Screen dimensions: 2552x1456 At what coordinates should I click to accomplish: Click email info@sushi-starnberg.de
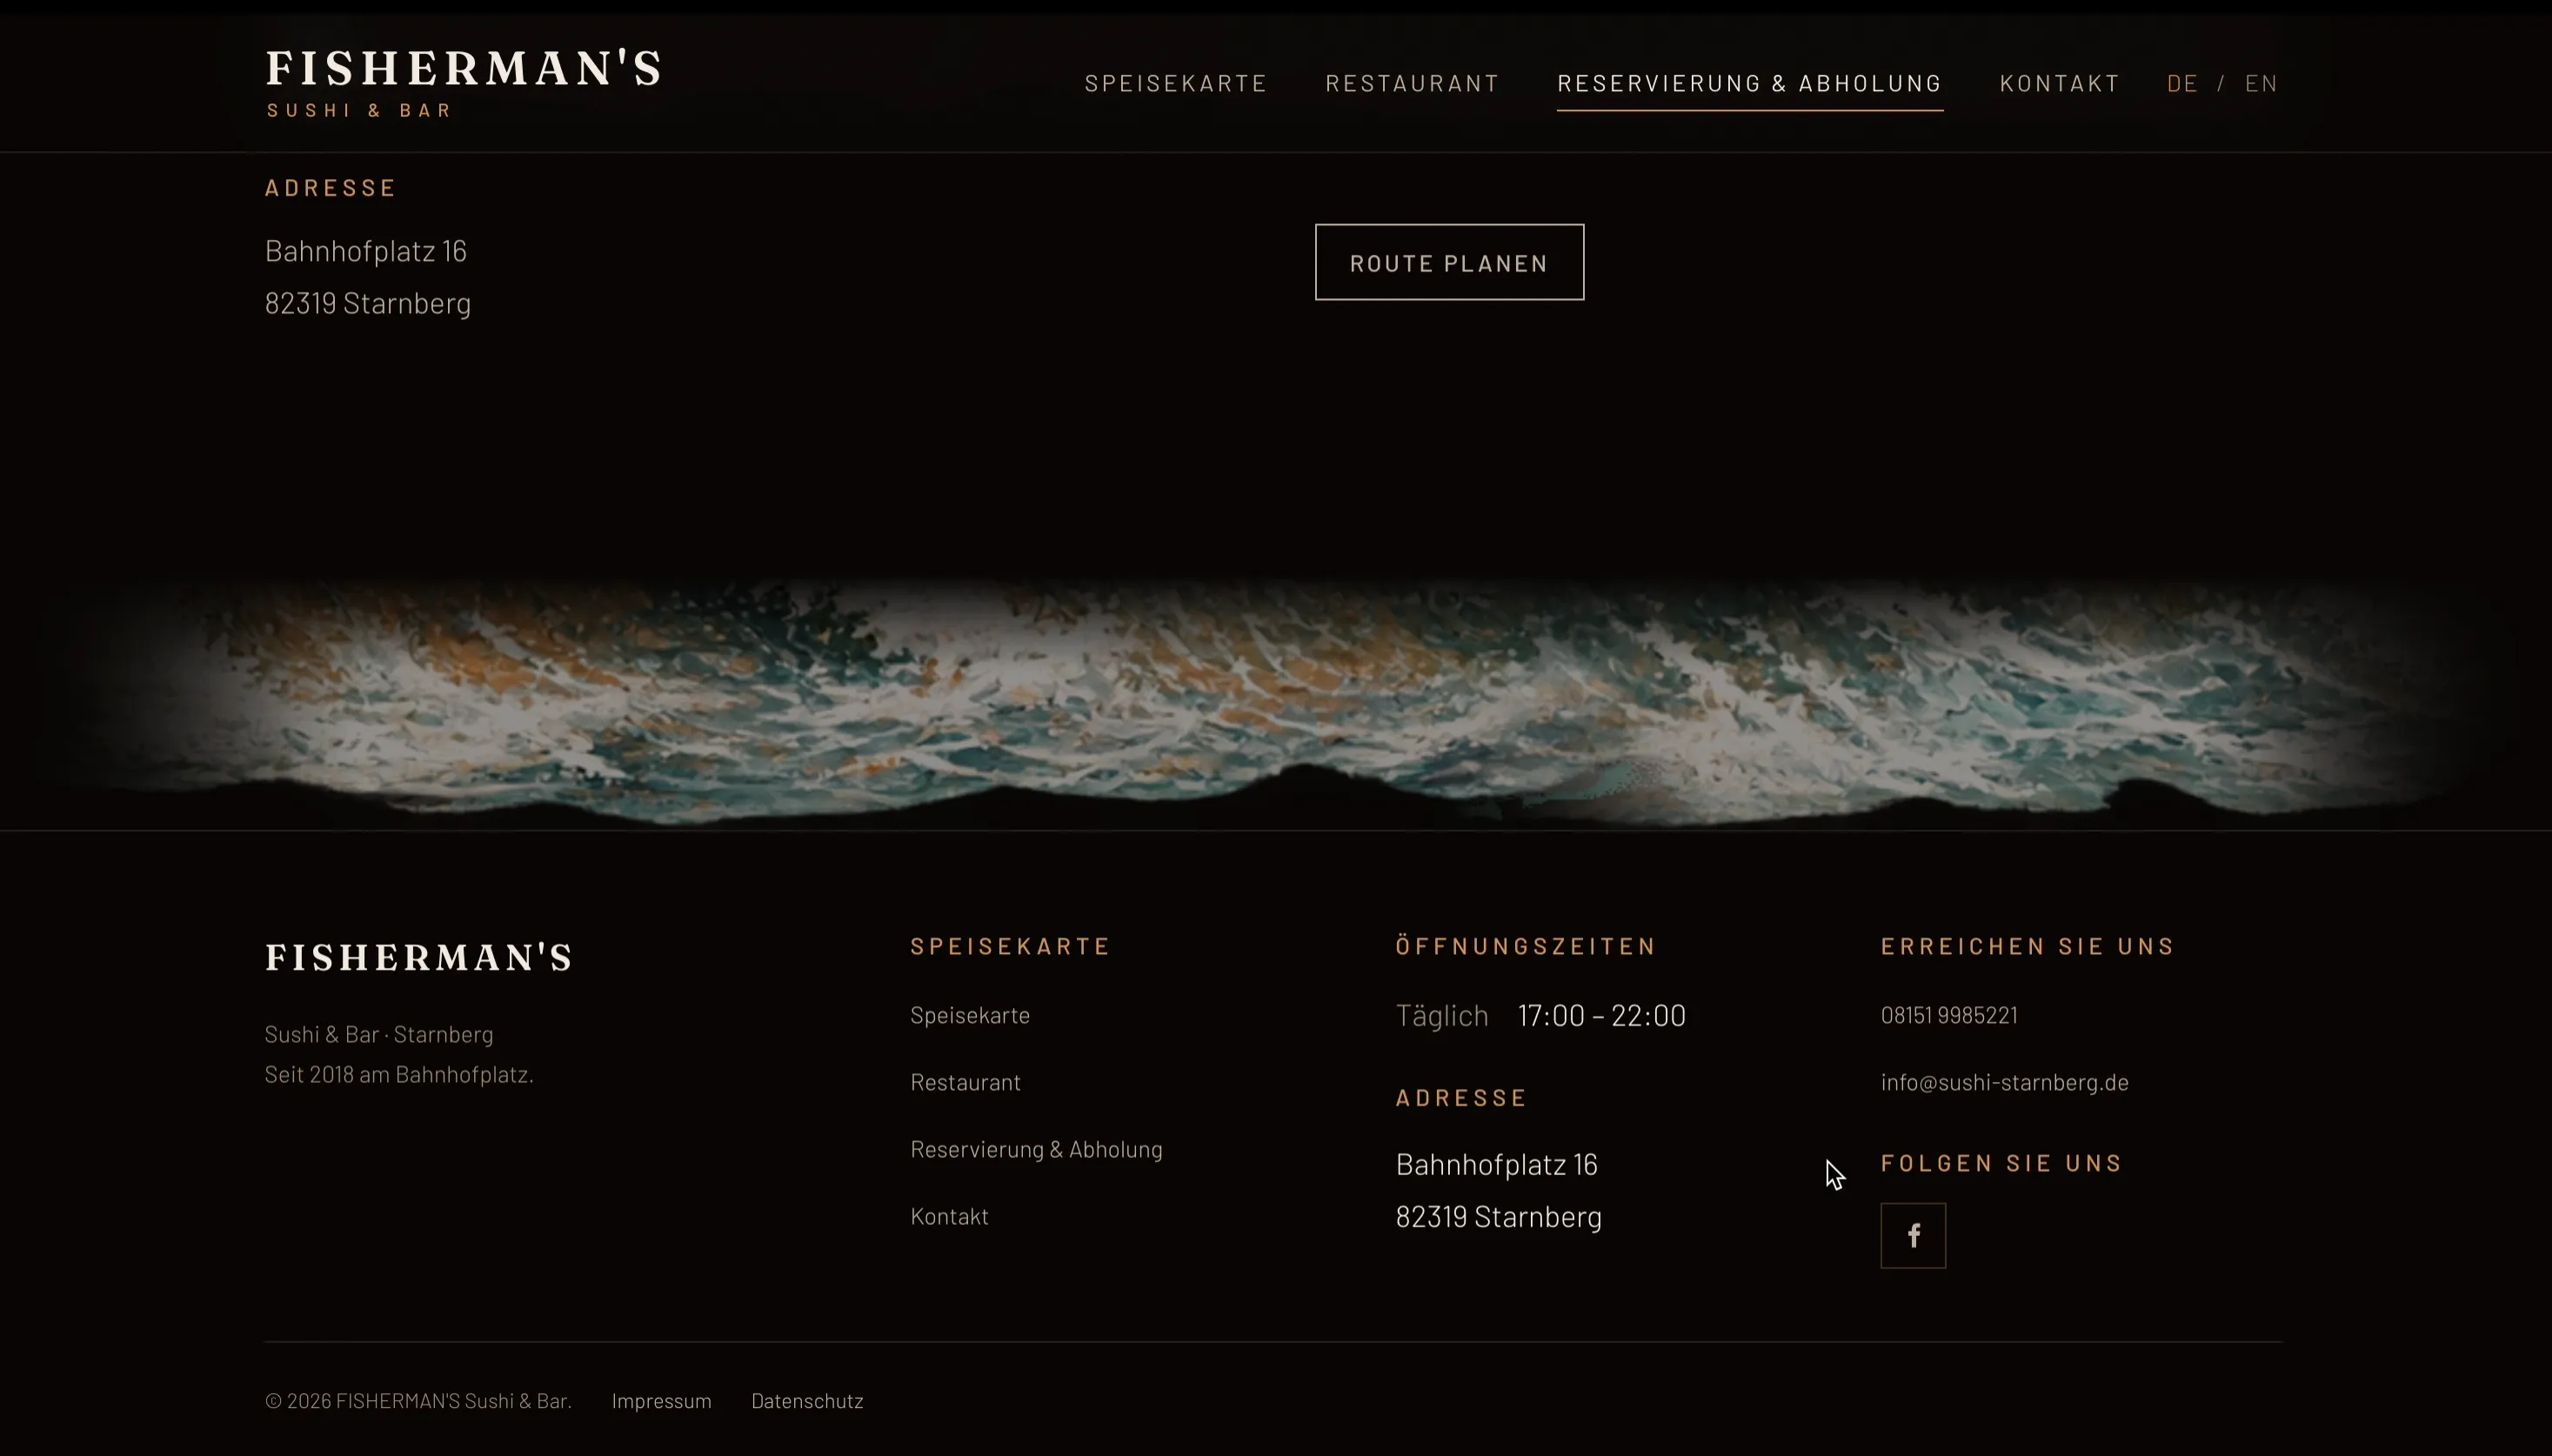pos(2004,1082)
